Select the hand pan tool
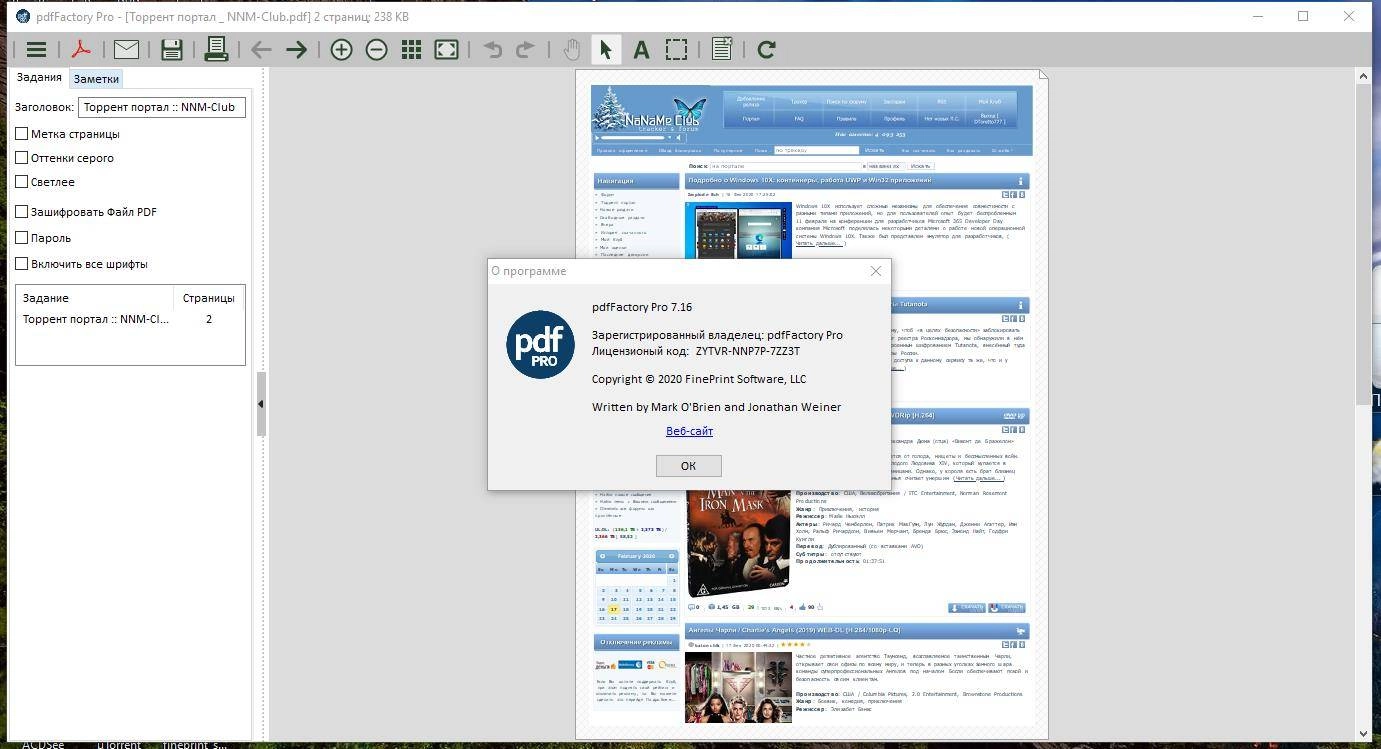The height and width of the screenshot is (749, 1381). click(x=571, y=49)
